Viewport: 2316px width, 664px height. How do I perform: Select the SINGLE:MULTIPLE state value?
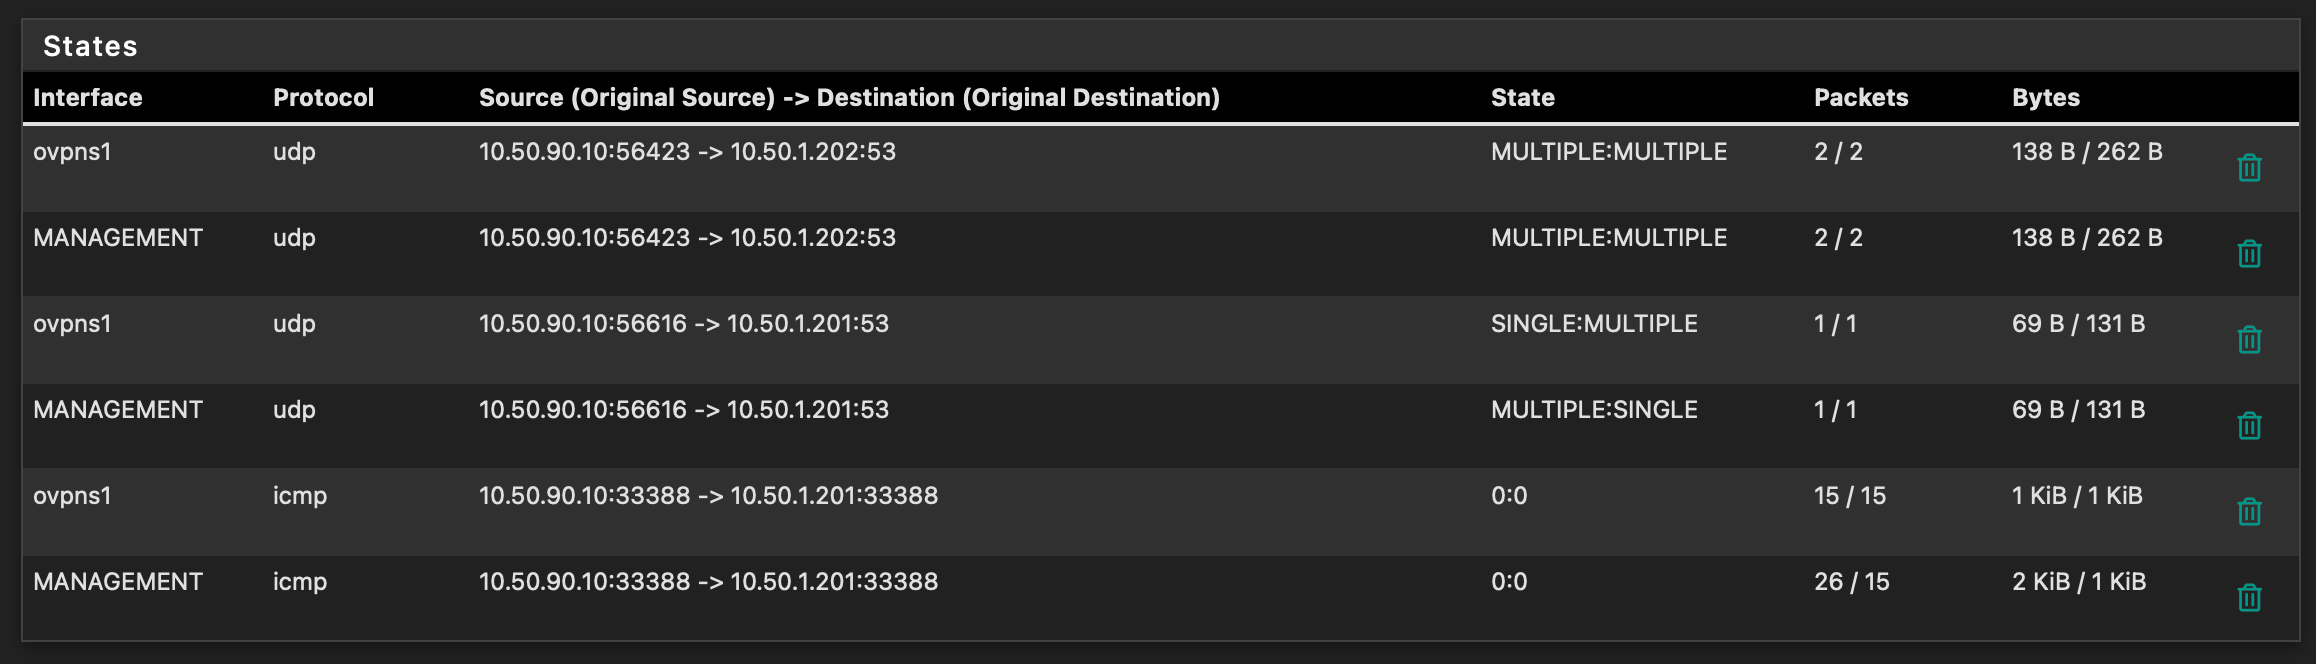(1594, 324)
